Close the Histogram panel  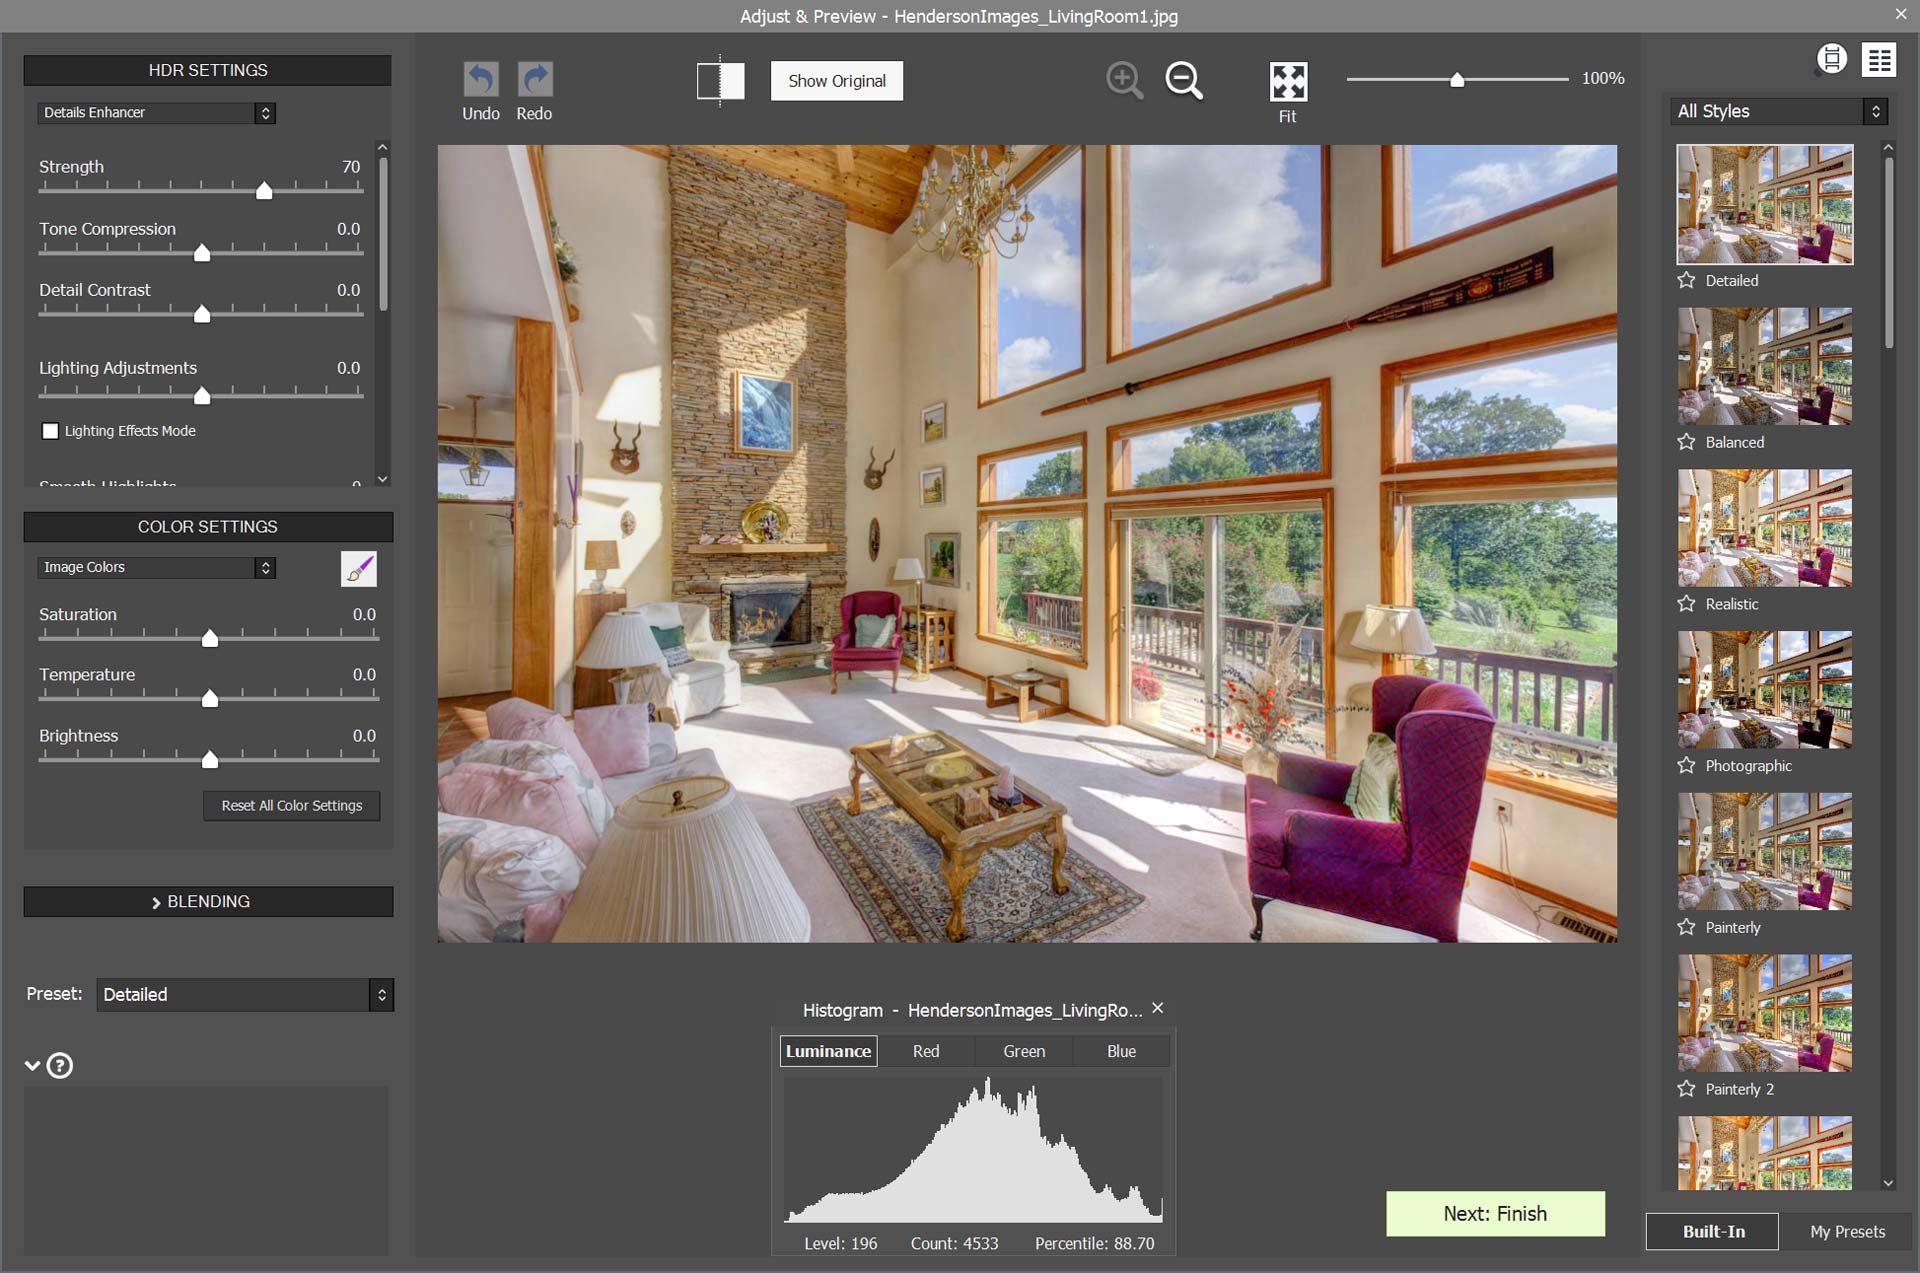pos(1158,1008)
